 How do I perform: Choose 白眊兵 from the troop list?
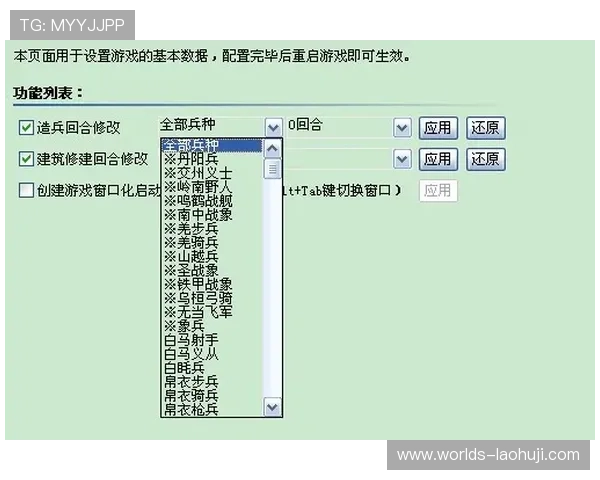click(212, 367)
